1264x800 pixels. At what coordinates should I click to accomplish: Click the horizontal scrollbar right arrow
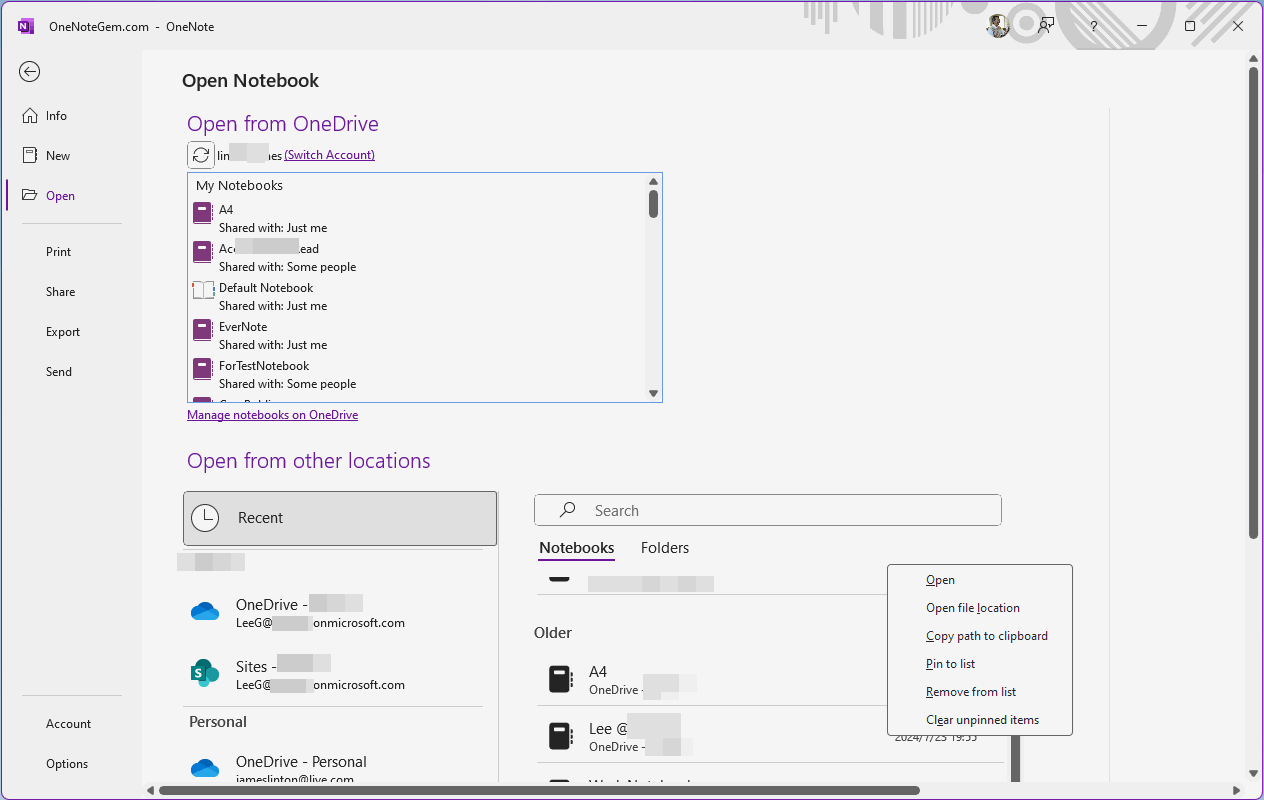pyautogui.click(x=1234, y=791)
